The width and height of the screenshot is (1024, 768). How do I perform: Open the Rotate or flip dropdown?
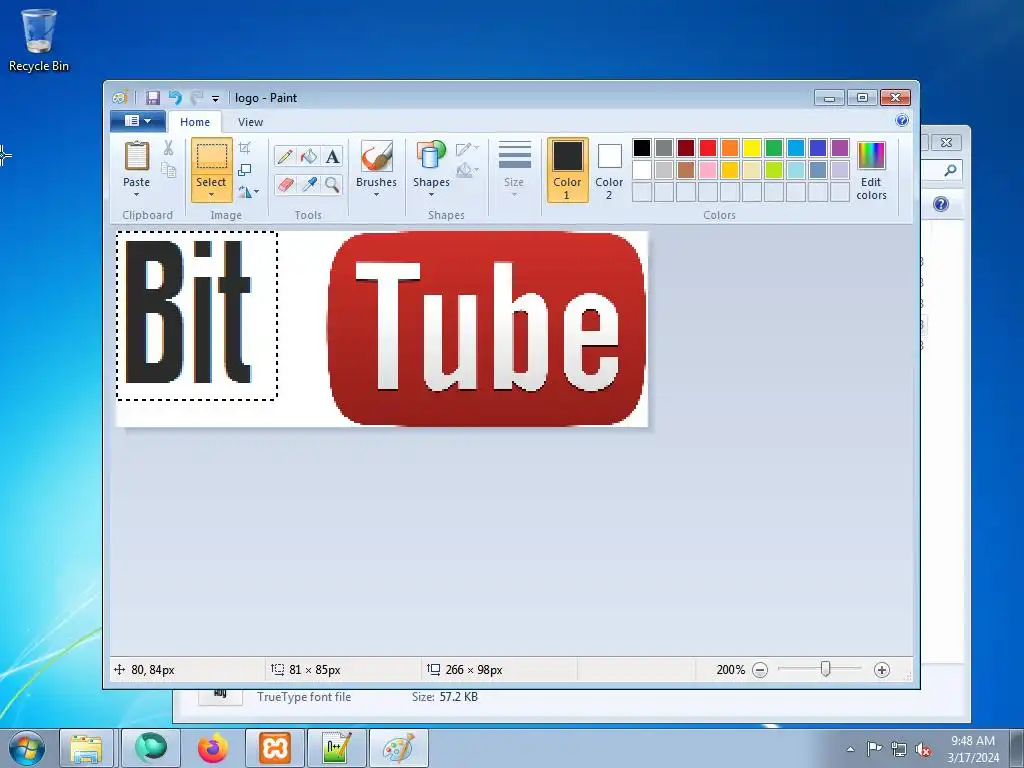[248, 192]
